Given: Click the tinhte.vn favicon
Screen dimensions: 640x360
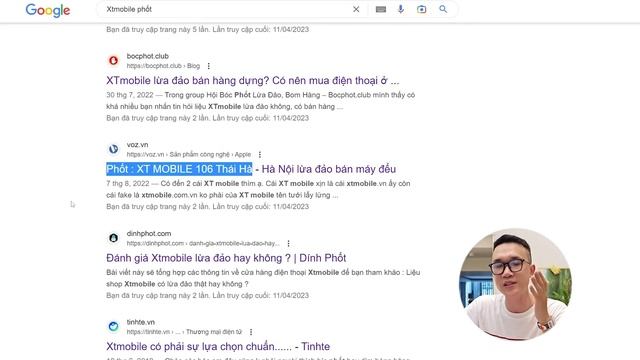Looking at the screenshot, I should tap(113, 326).
